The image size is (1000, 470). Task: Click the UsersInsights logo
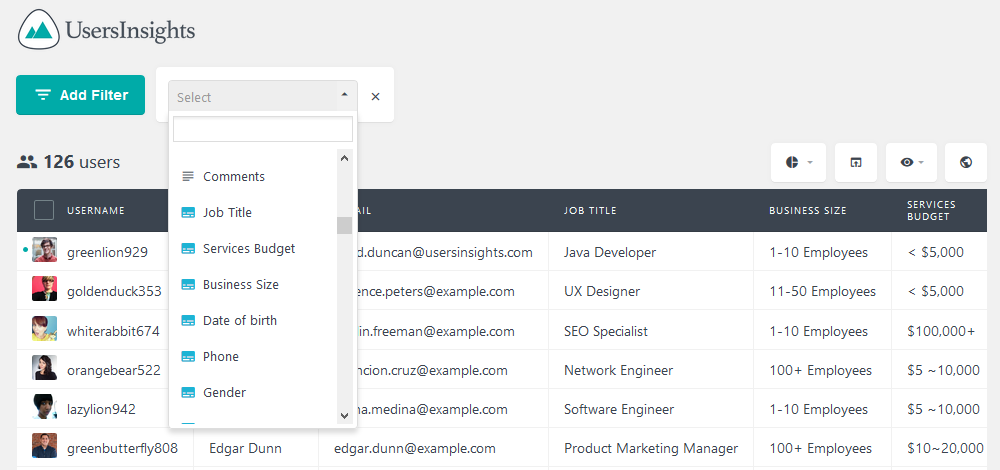pyautogui.click(x=107, y=29)
